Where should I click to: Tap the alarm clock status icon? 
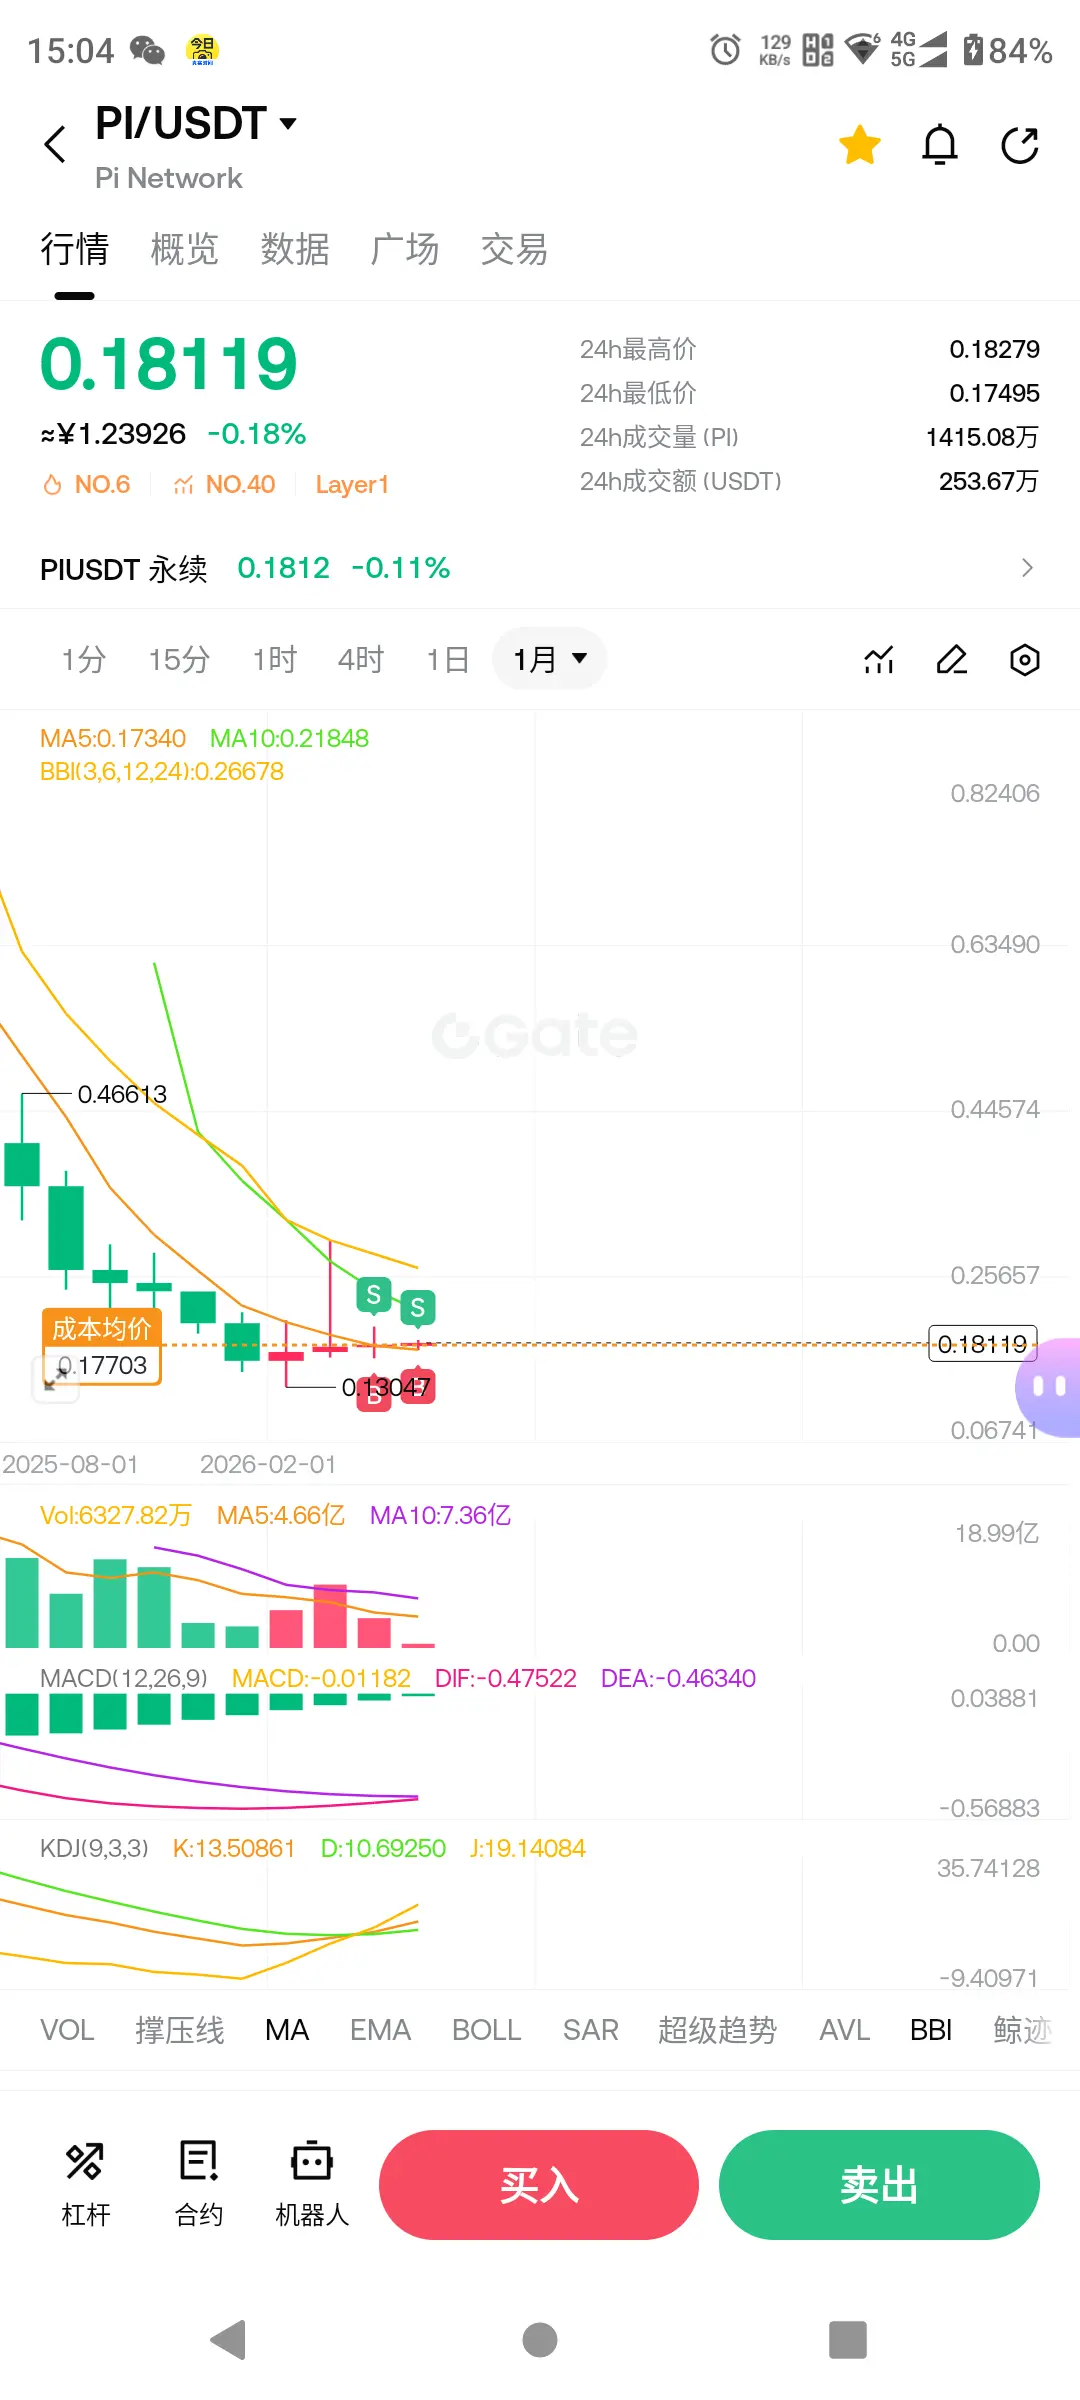(725, 49)
